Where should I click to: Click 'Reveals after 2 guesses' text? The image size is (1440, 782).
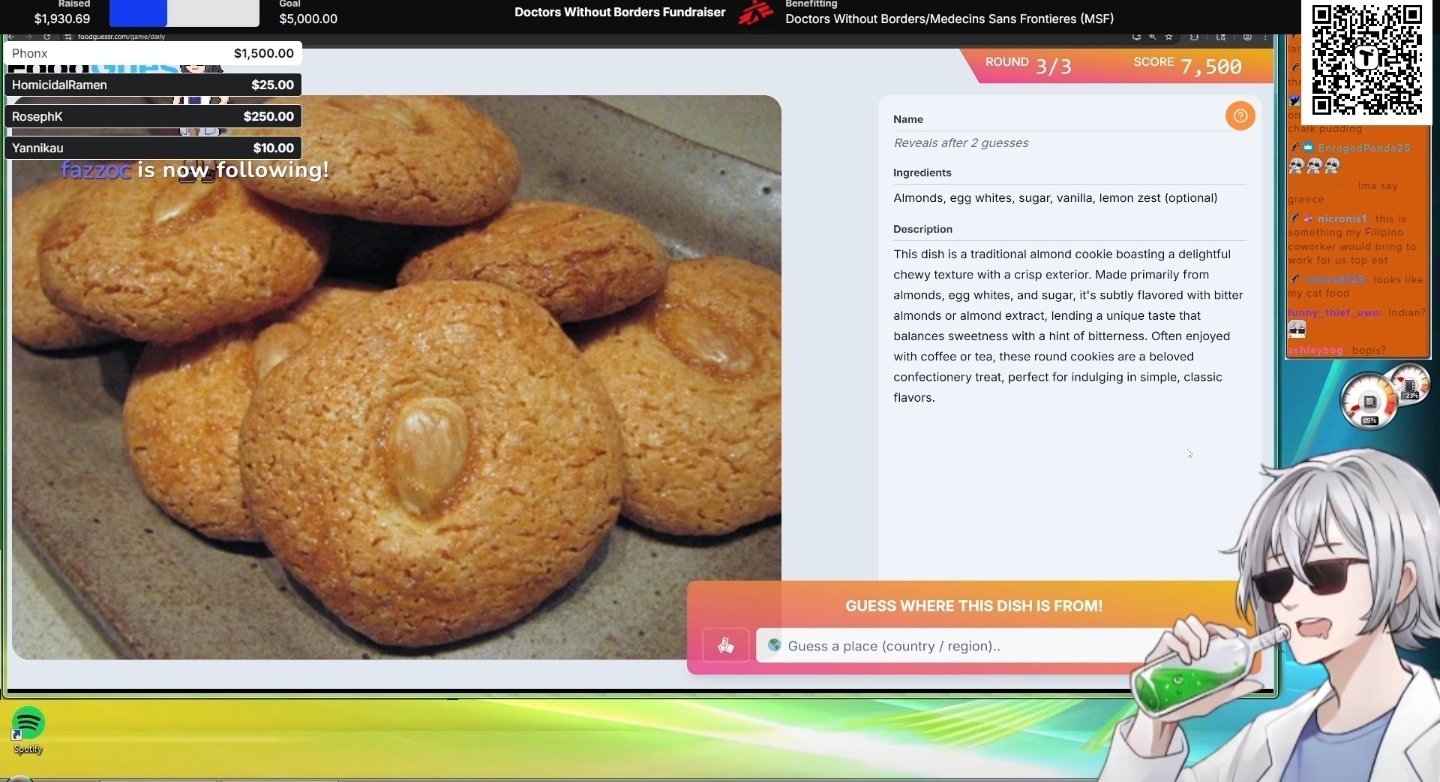(x=961, y=143)
